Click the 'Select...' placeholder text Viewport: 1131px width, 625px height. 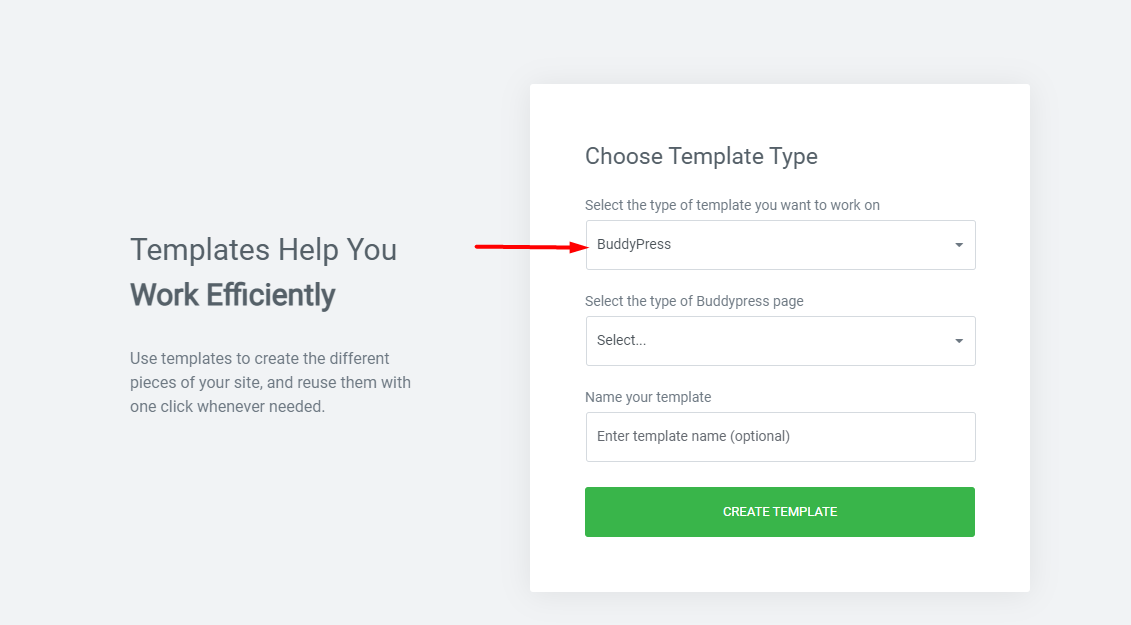[x=620, y=340]
